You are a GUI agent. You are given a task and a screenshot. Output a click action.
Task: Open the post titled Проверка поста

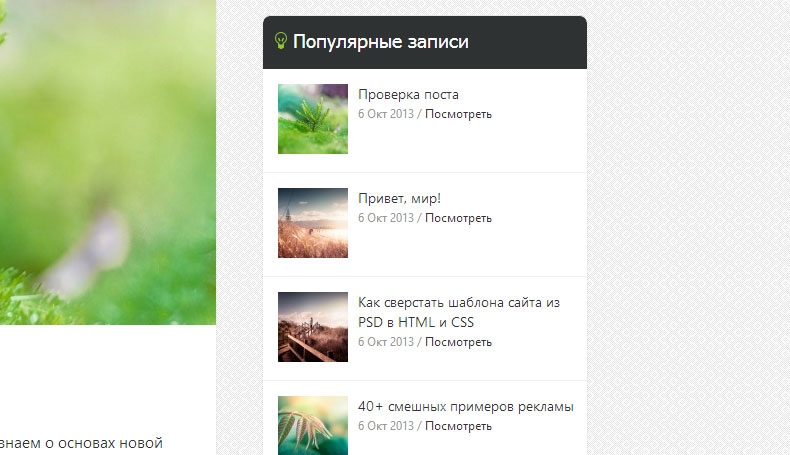click(x=408, y=95)
